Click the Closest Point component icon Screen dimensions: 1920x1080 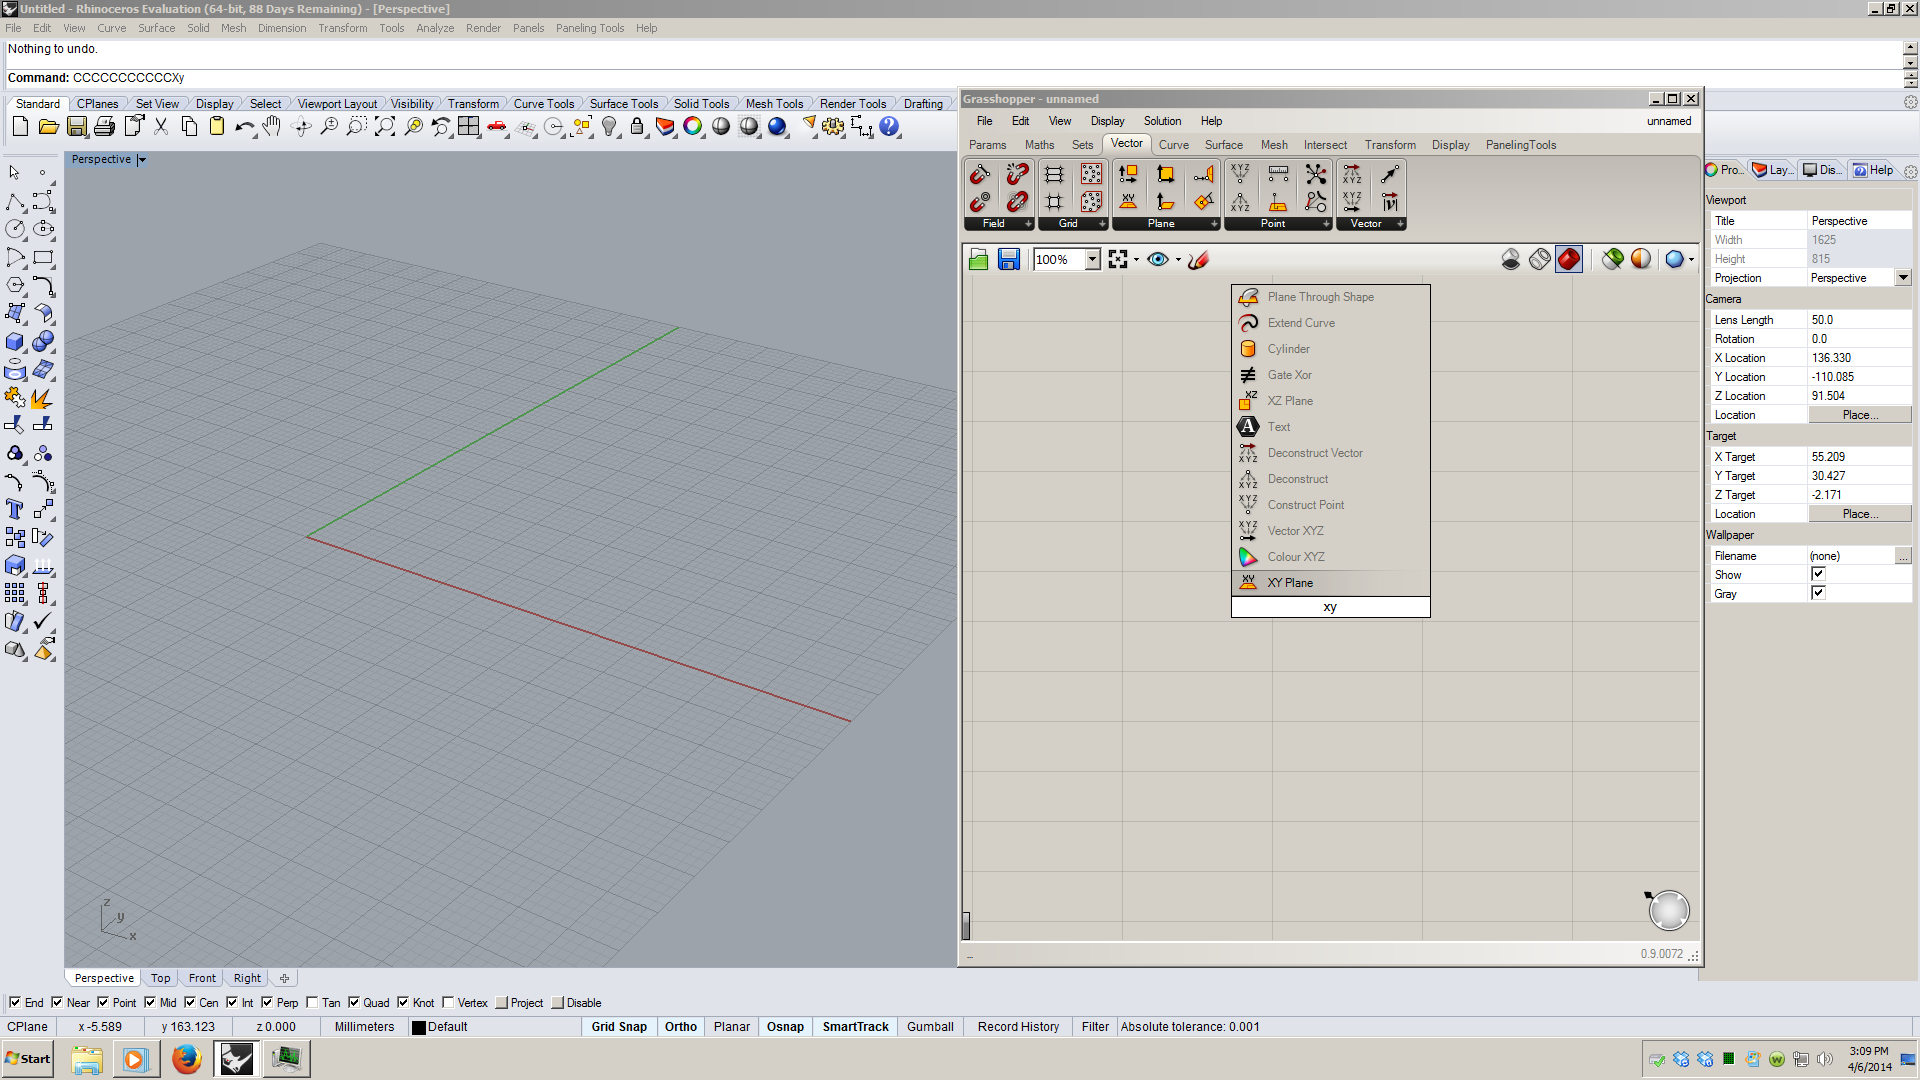tap(1316, 174)
